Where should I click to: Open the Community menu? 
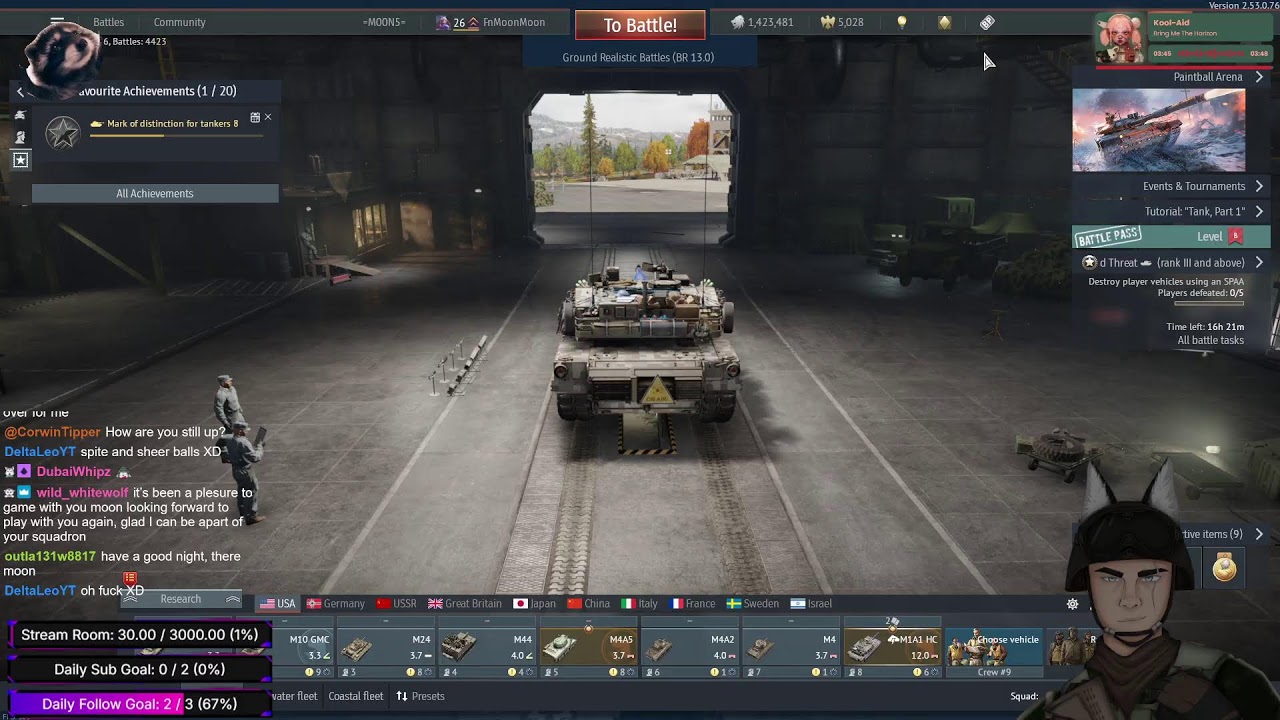click(x=179, y=22)
